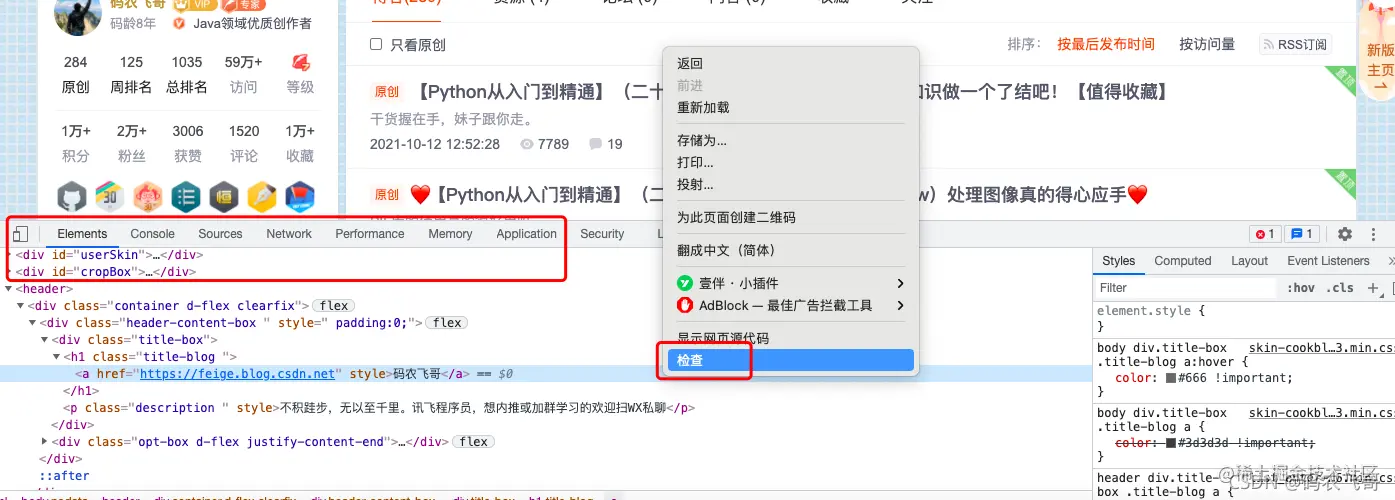
Task: Click the AdBlock icon in context menu
Action: pyautogui.click(x=685, y=305)
